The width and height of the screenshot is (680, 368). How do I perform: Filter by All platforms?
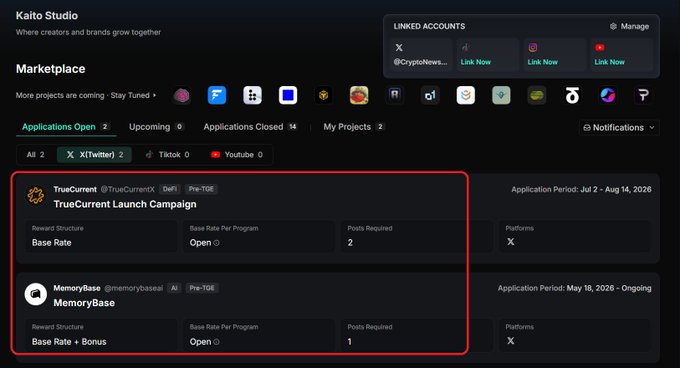36,155
